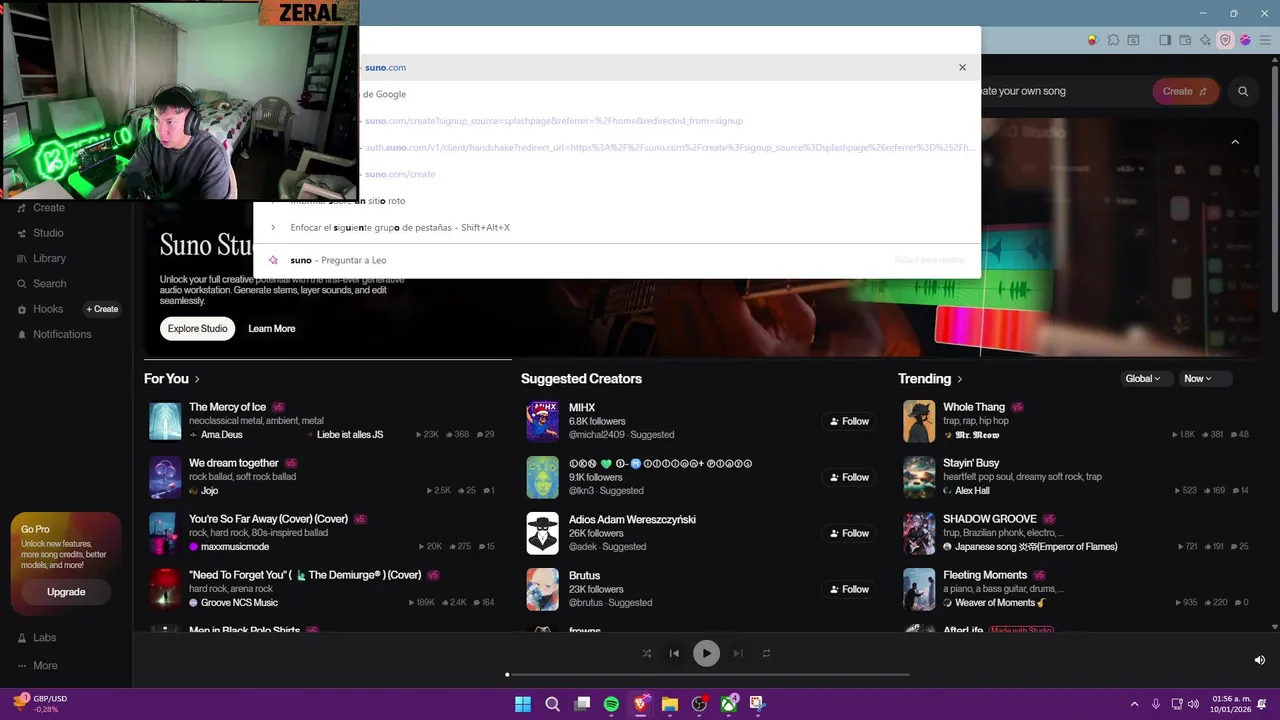Open Search in the left sidebar

pyautogui.click(x=41, y=284)
